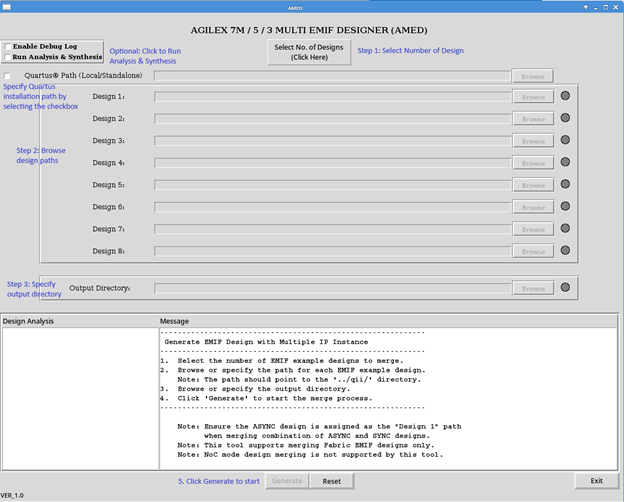Click the Output Directory text field
Screen dimensions: 624x502
coord(332,288)
